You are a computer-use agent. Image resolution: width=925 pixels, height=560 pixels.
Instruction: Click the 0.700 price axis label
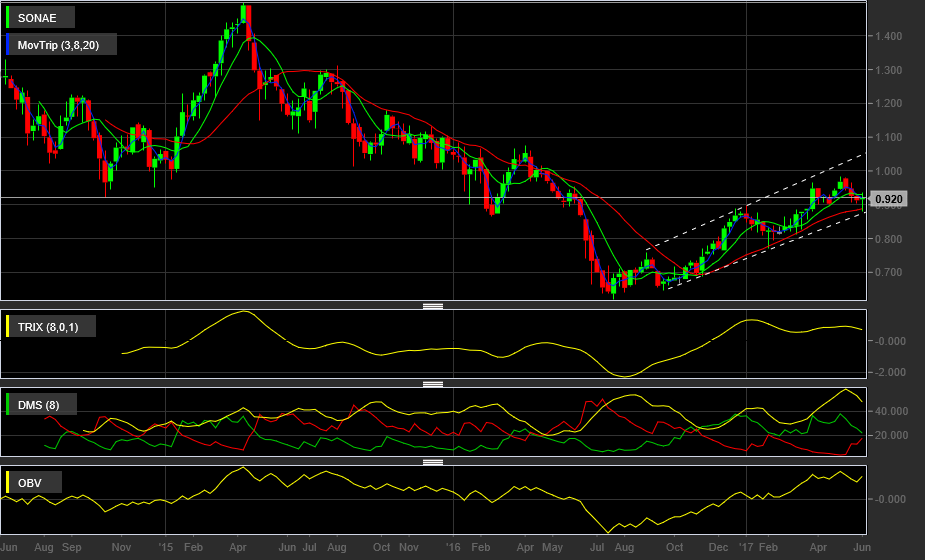coord(888,273)
